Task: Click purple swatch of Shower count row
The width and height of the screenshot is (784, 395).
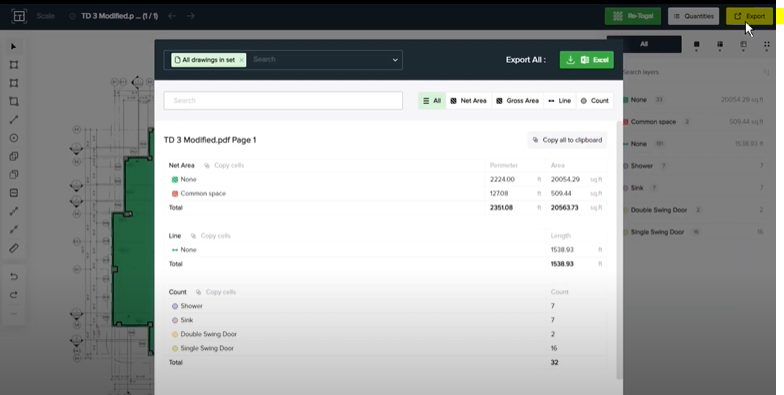Action: click(175, 306)
